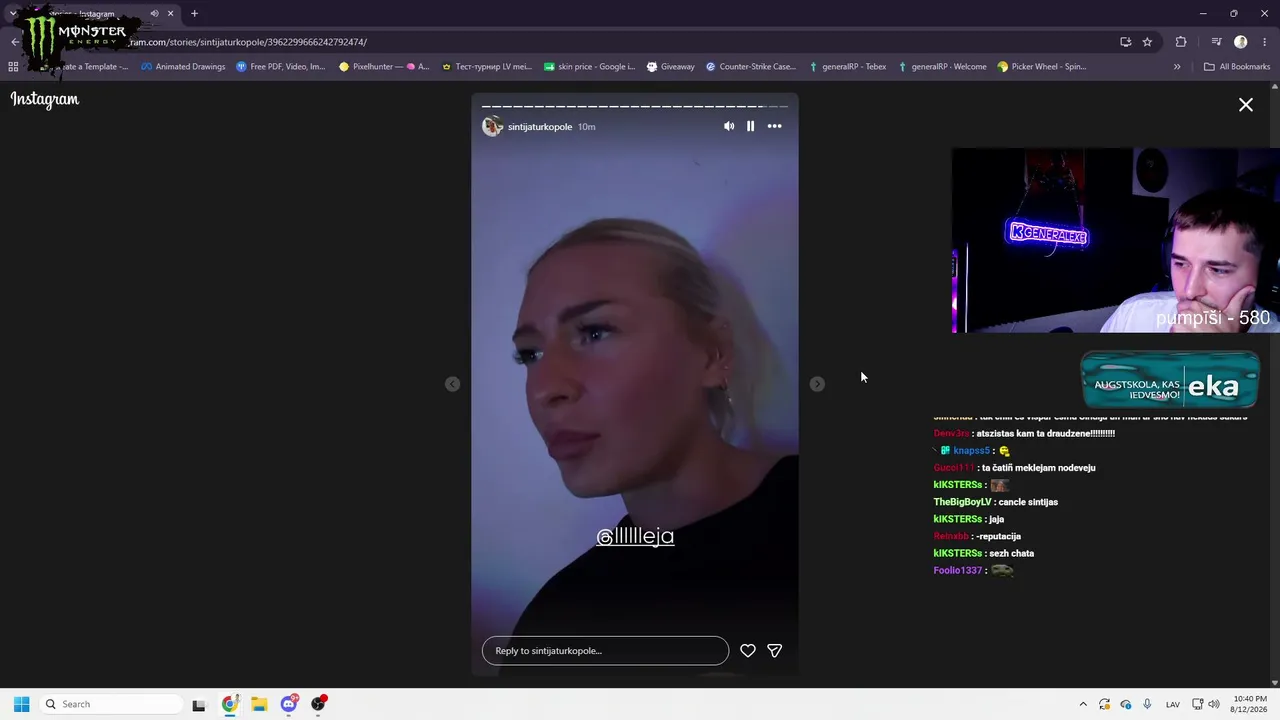Mute the Instagram tab's audio indicator
The width and height of the screenshot is (1280, 720).
tap(154, 14)
